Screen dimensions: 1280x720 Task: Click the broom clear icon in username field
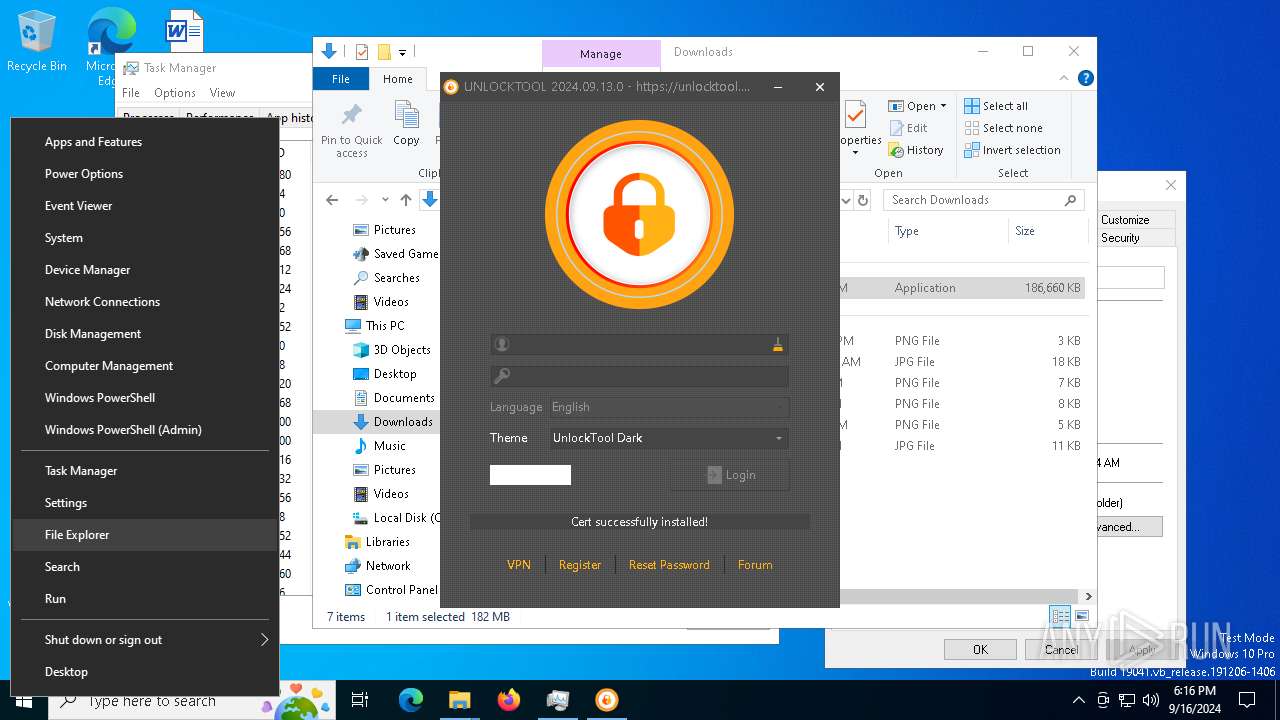click(x=777, y=345)
